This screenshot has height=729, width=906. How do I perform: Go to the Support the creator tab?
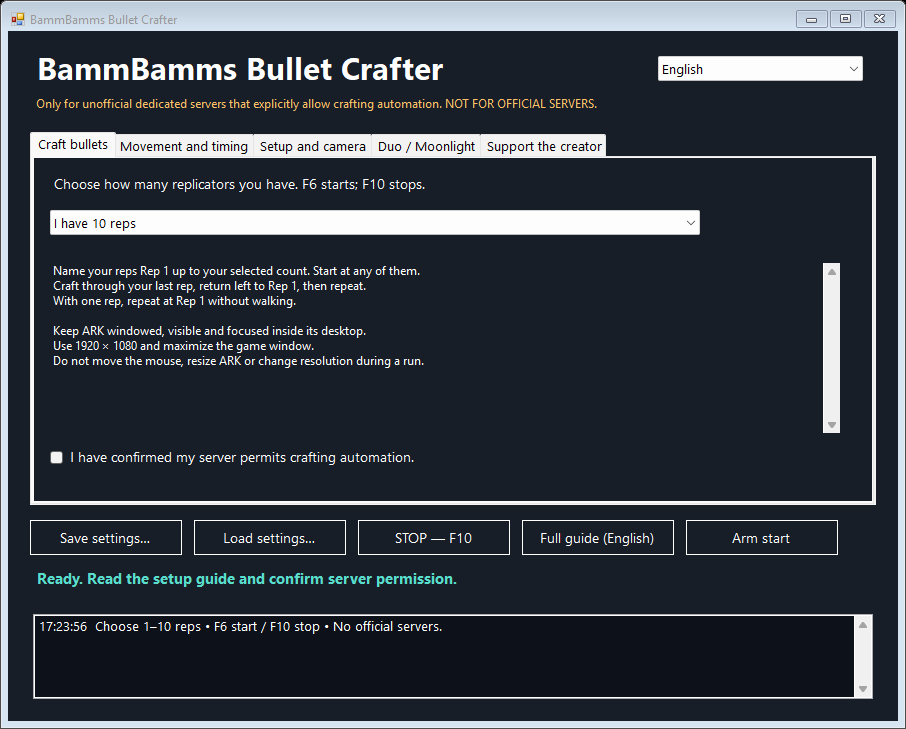[x=544, y=146]
